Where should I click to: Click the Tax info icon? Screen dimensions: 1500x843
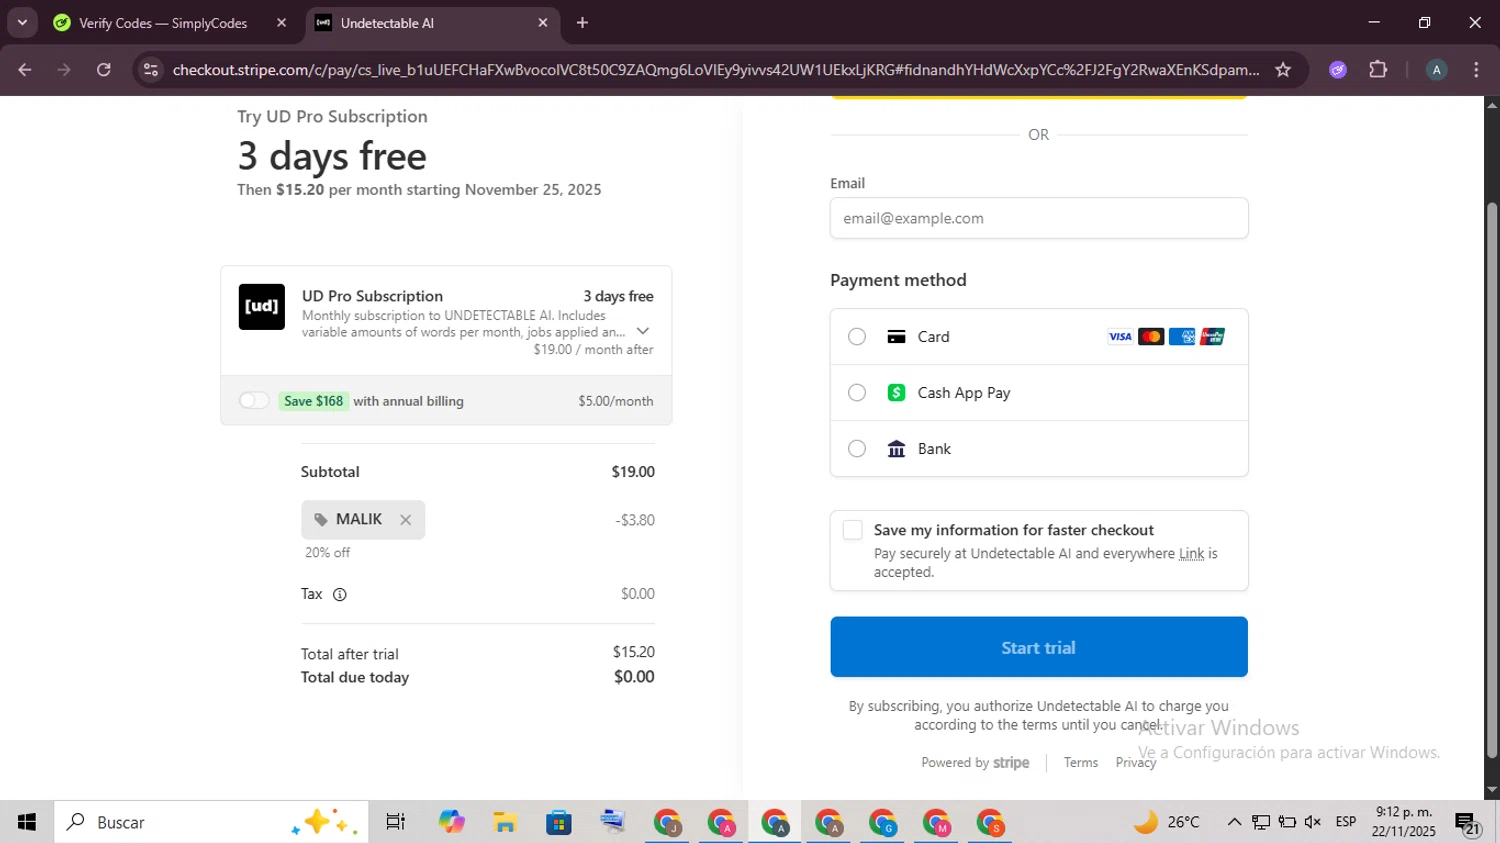340,595
